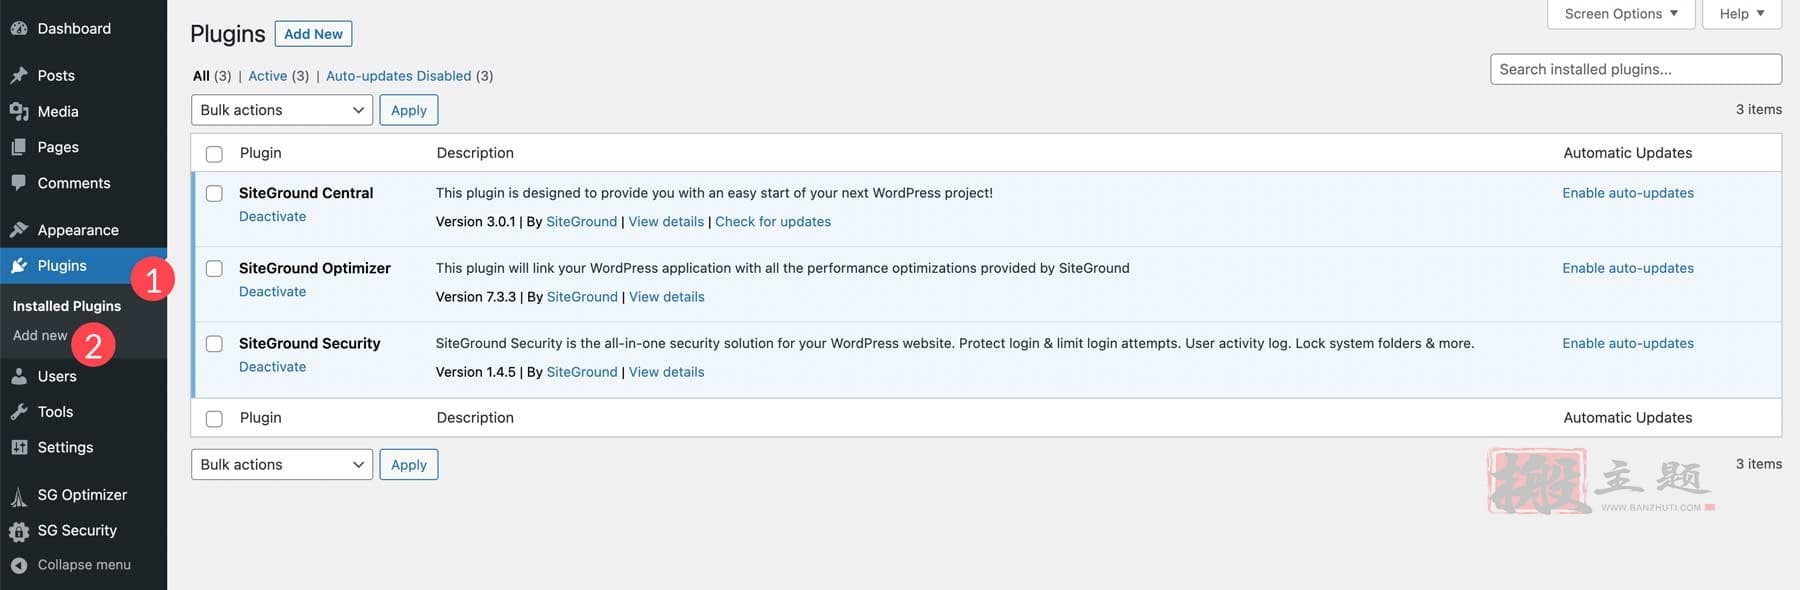
Task: Click the Comments speech bubble icon
Action: pos(19,183)
